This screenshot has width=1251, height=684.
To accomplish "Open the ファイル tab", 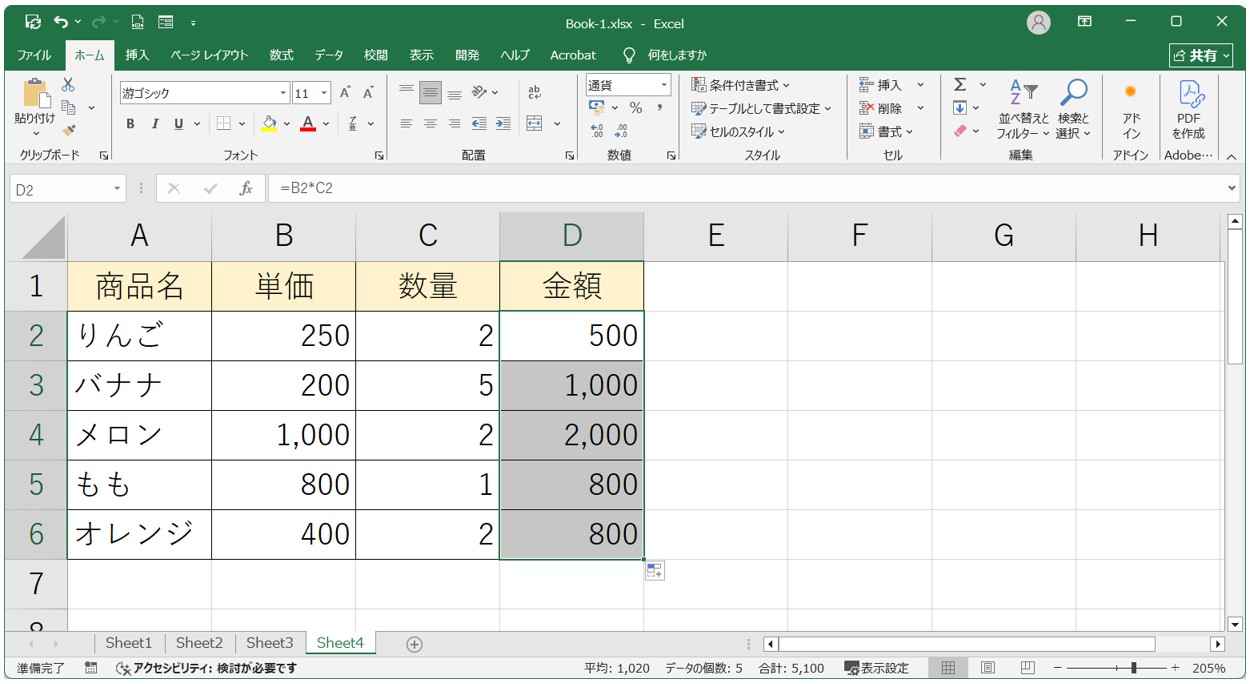I will point(35,55).
